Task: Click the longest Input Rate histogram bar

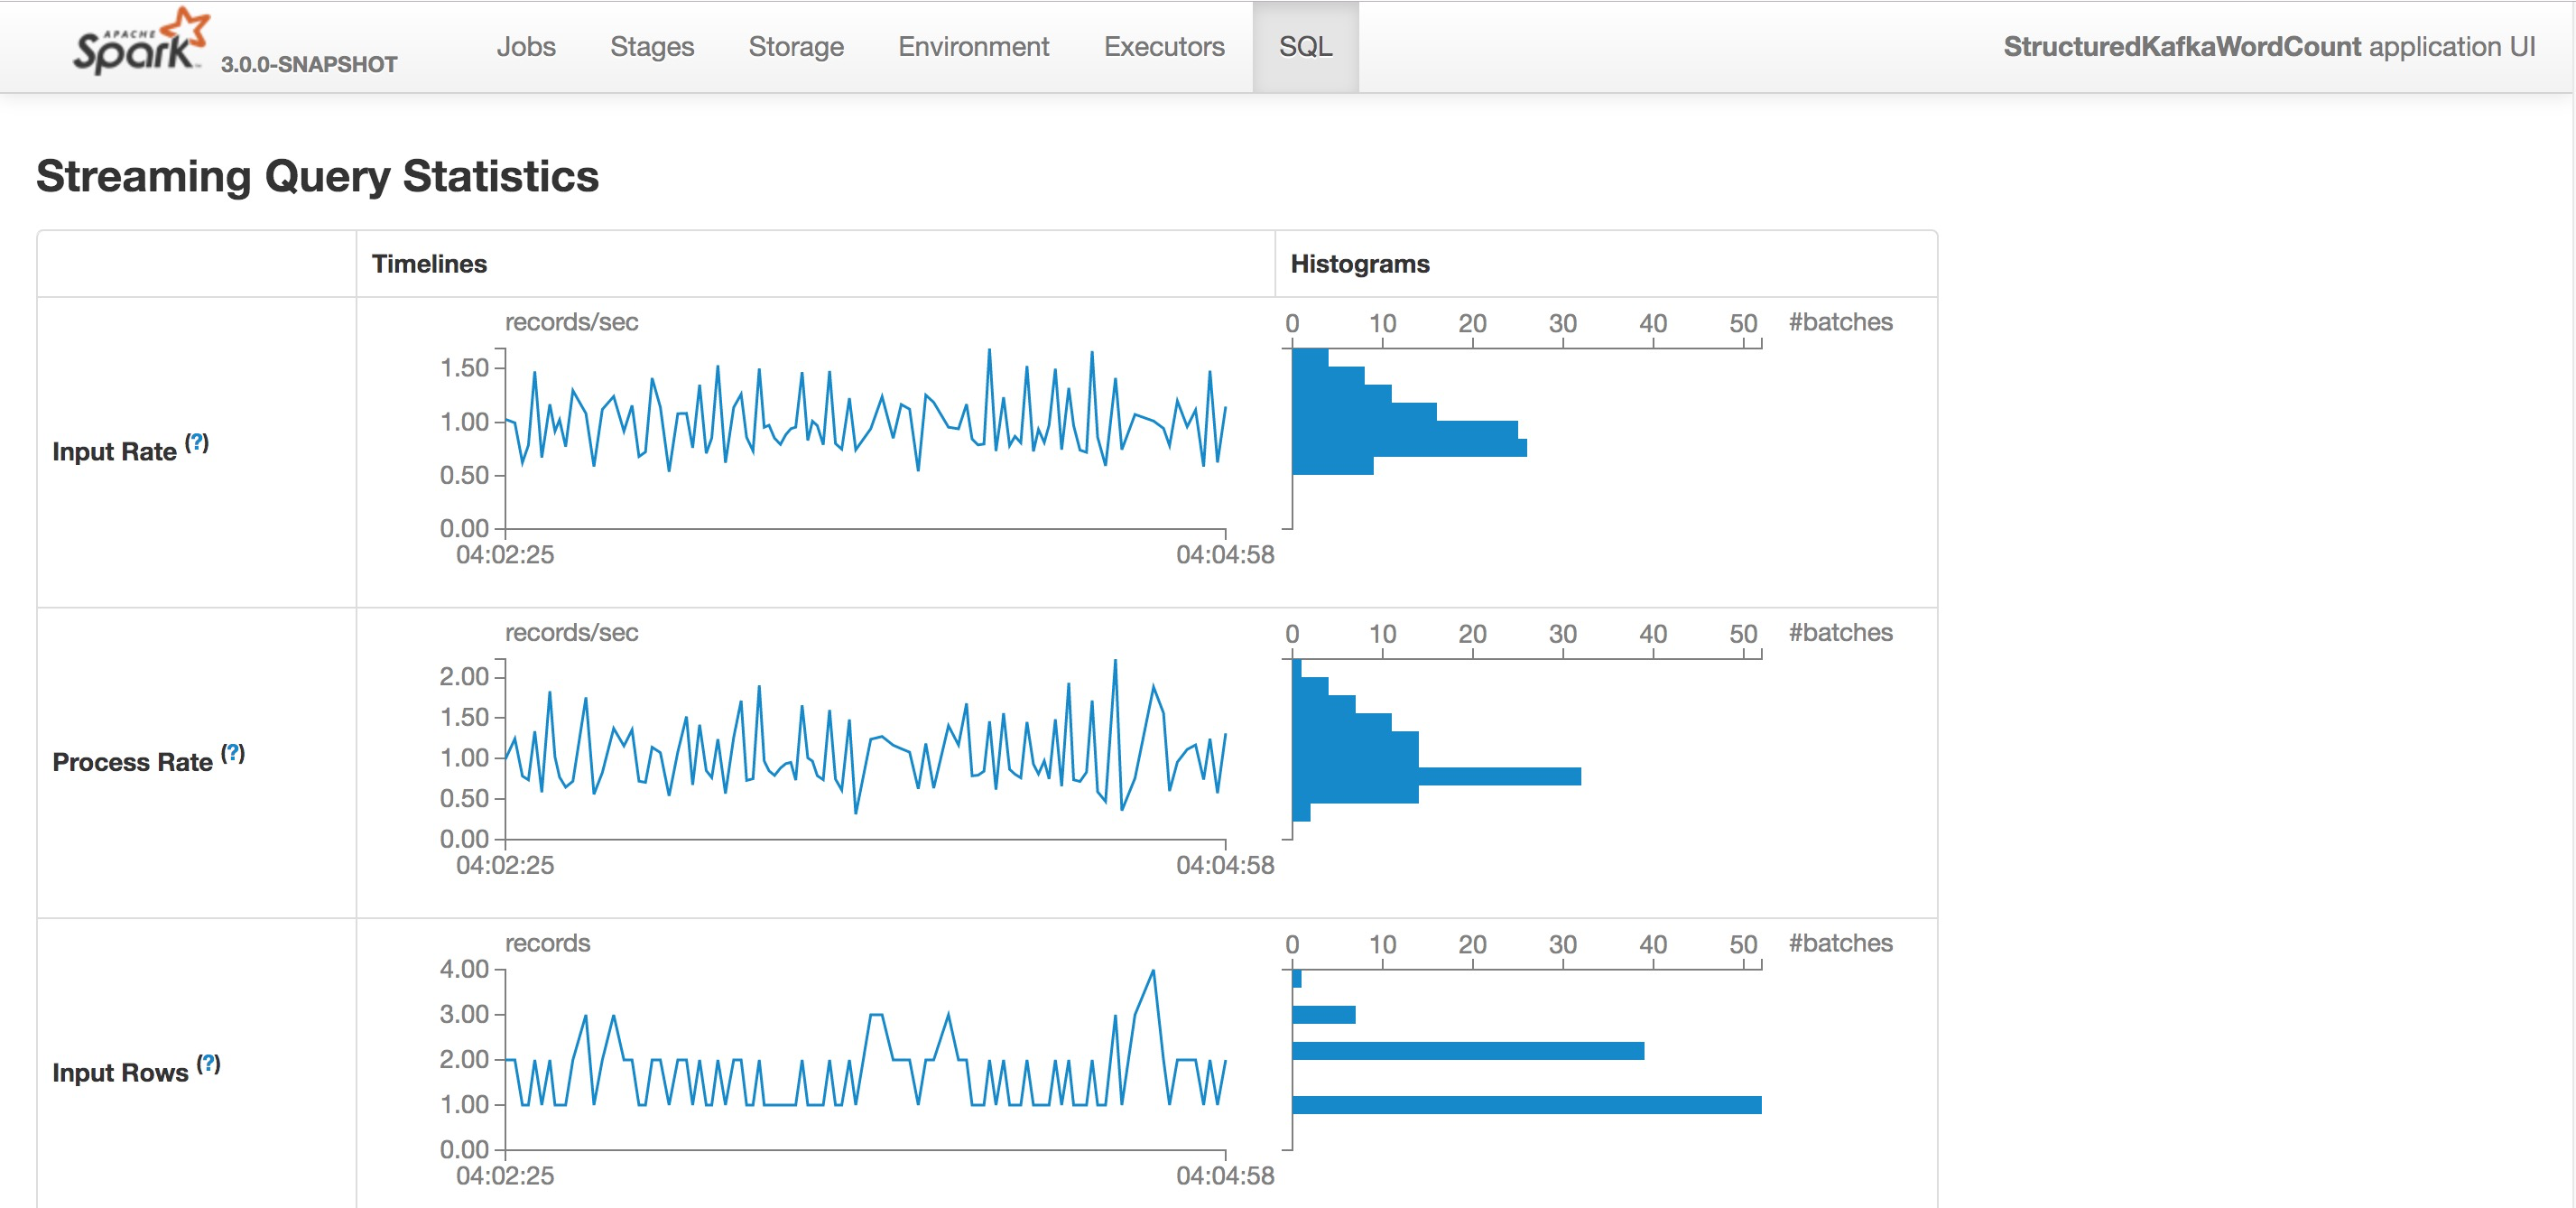Action: (1410, 447)
